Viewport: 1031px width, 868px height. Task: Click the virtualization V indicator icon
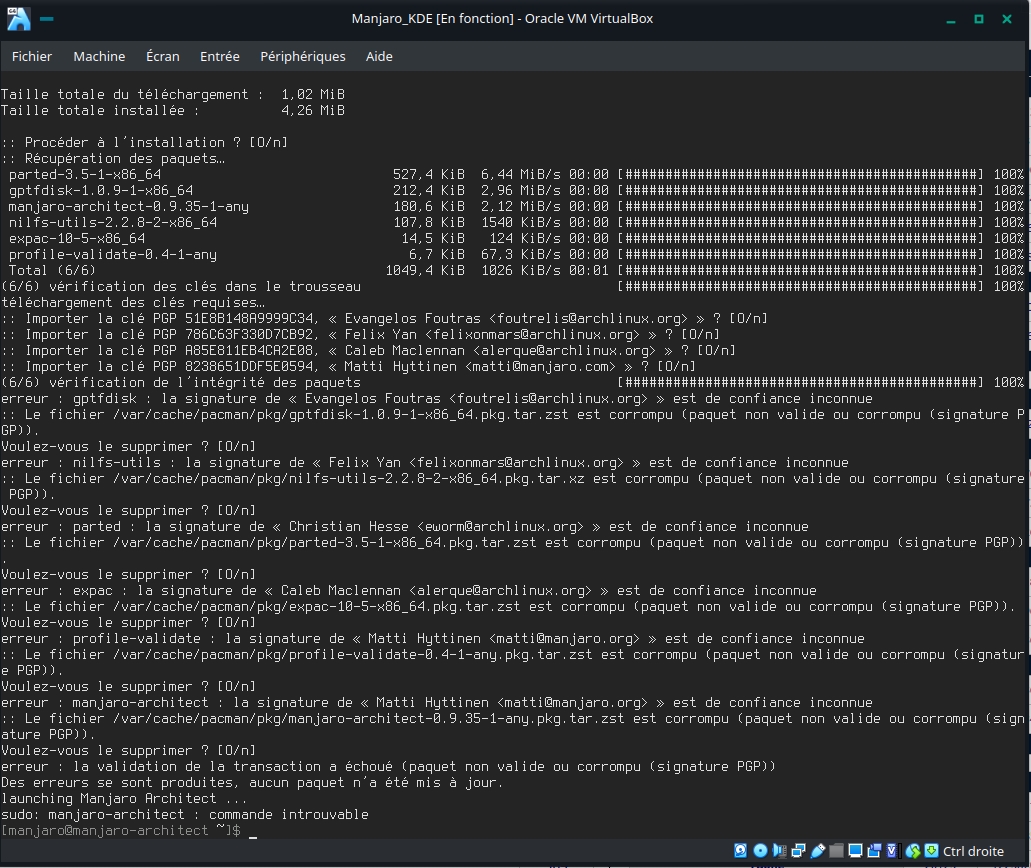(x=891, y=851)
